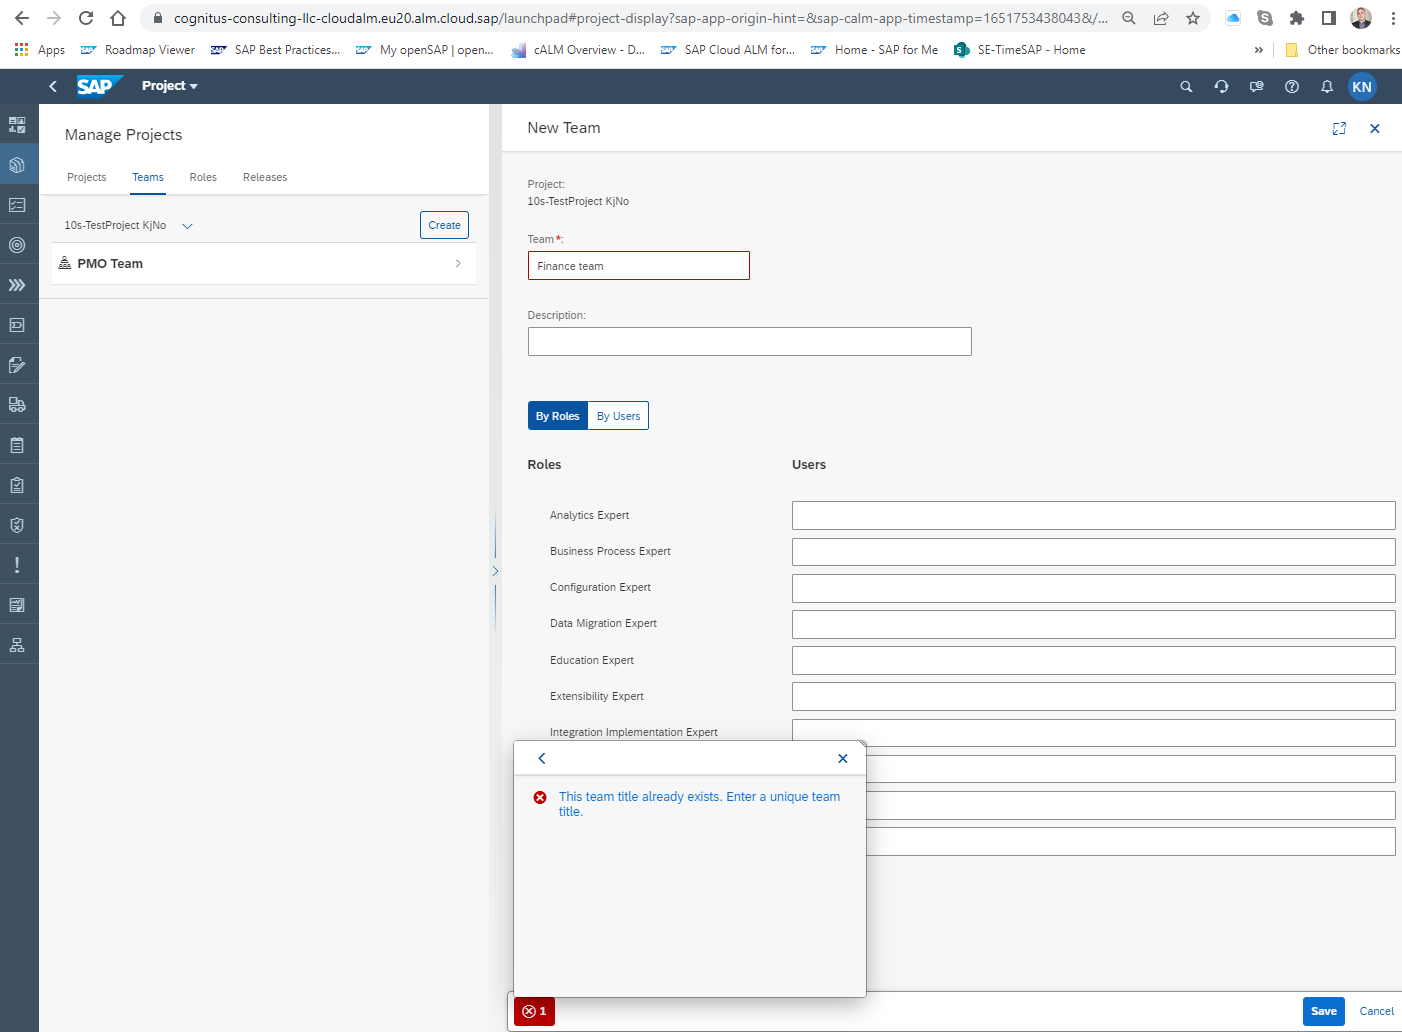Click the SAP logo
The height and width of the screenshot is (1032, 1402).
pyautogui.click(x=98, y=86)
